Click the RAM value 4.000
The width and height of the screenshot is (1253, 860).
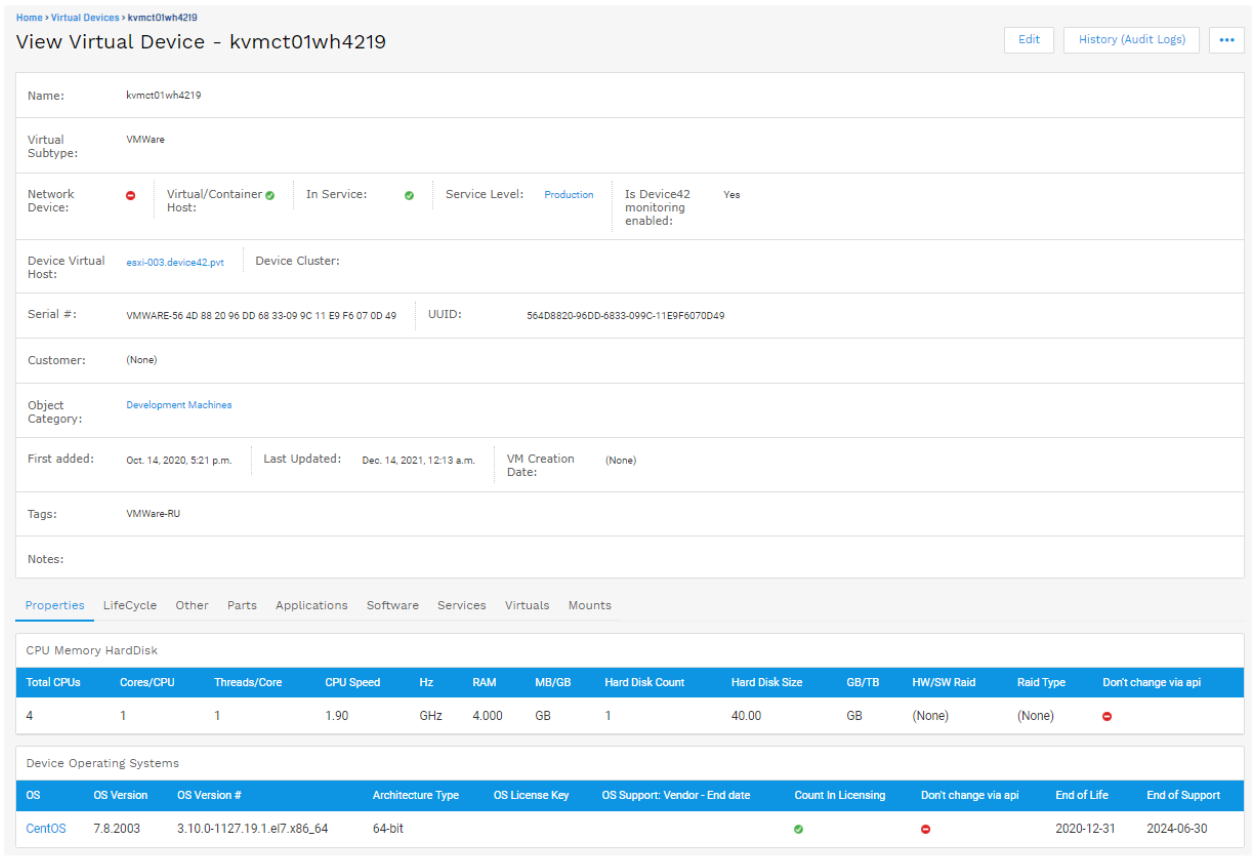pyautogui.click(x=488, y=716)
